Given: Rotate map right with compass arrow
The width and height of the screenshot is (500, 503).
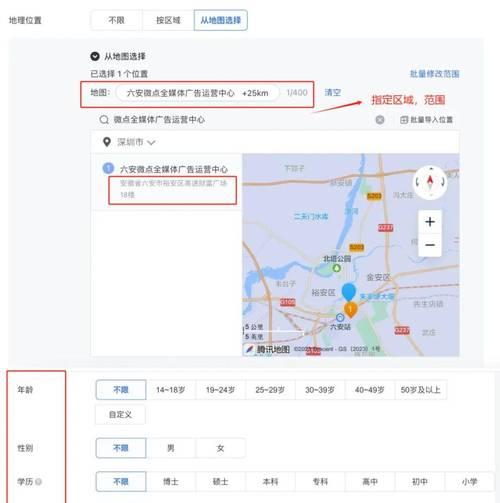Looking at the screenshot, I should [443, 182].
